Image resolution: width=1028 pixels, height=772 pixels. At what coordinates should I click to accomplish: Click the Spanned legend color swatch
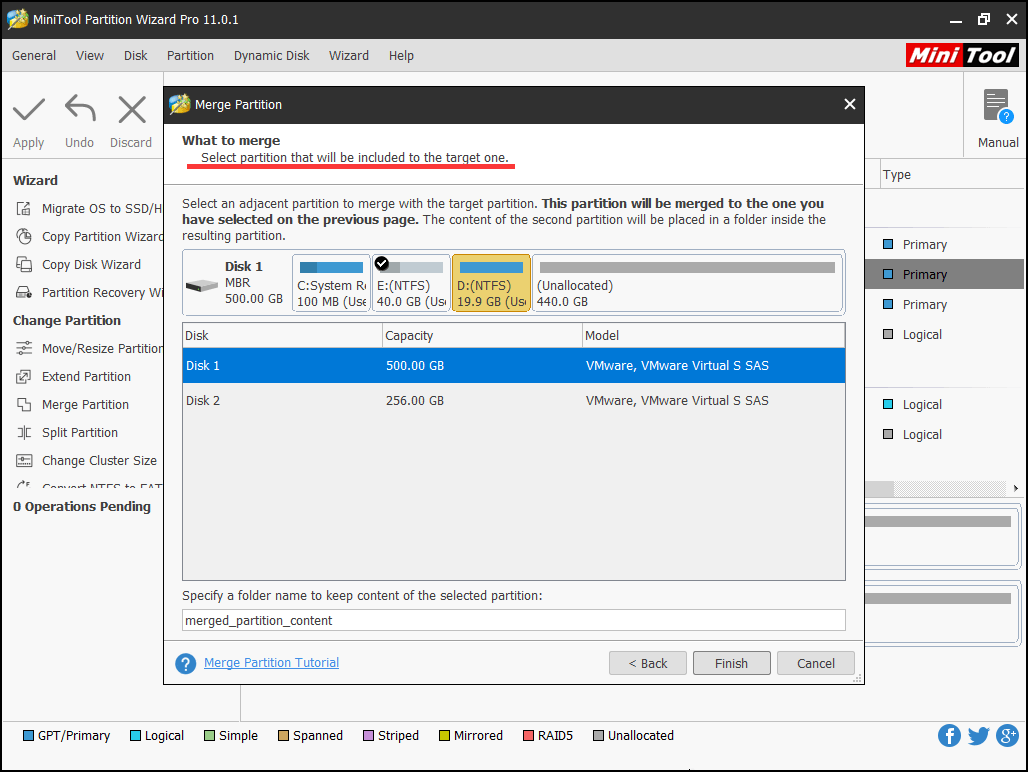[x=283, y=735]
